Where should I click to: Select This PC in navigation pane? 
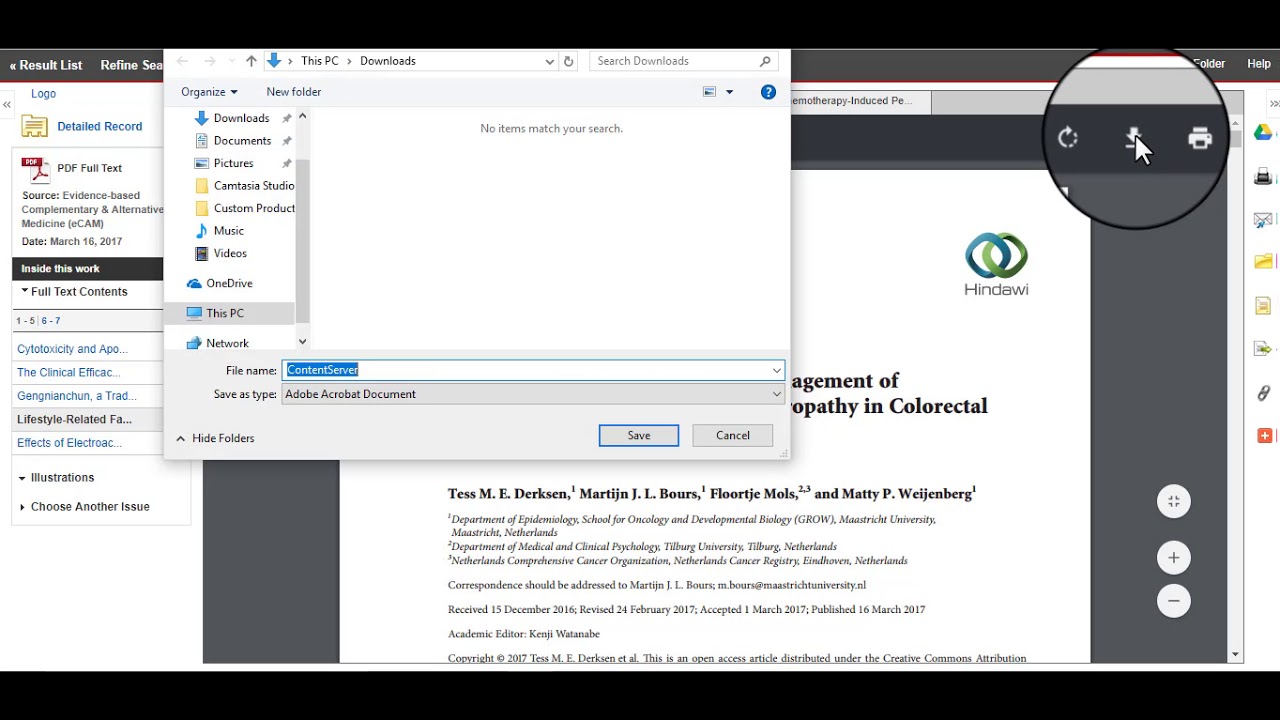click(x=225, y=313)
